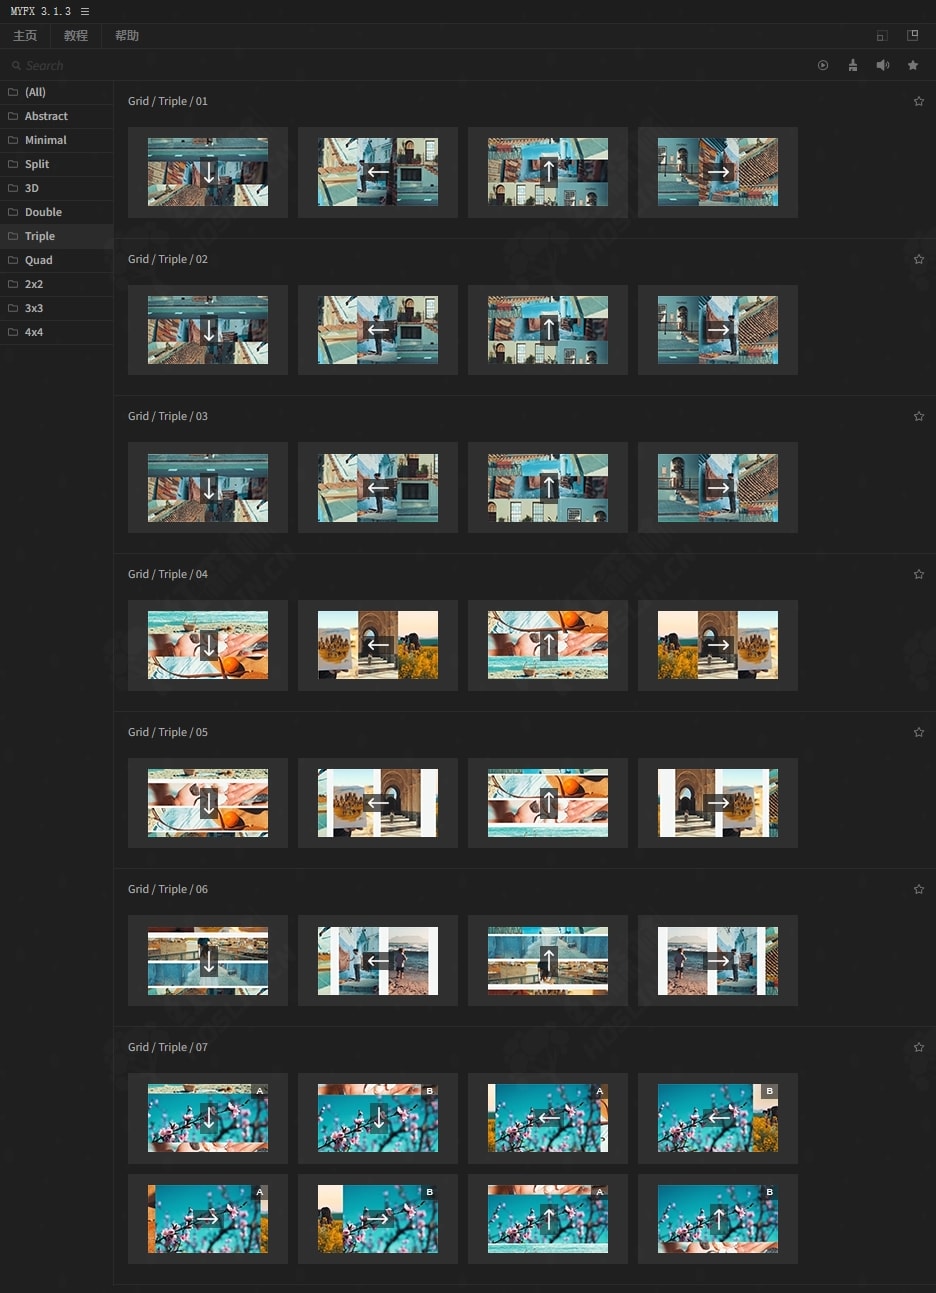Apply Triple 03 up-arrow transition thumbnail
Image resolution: width=936 pixels, height=1293 pixels.
click(548, 487)
